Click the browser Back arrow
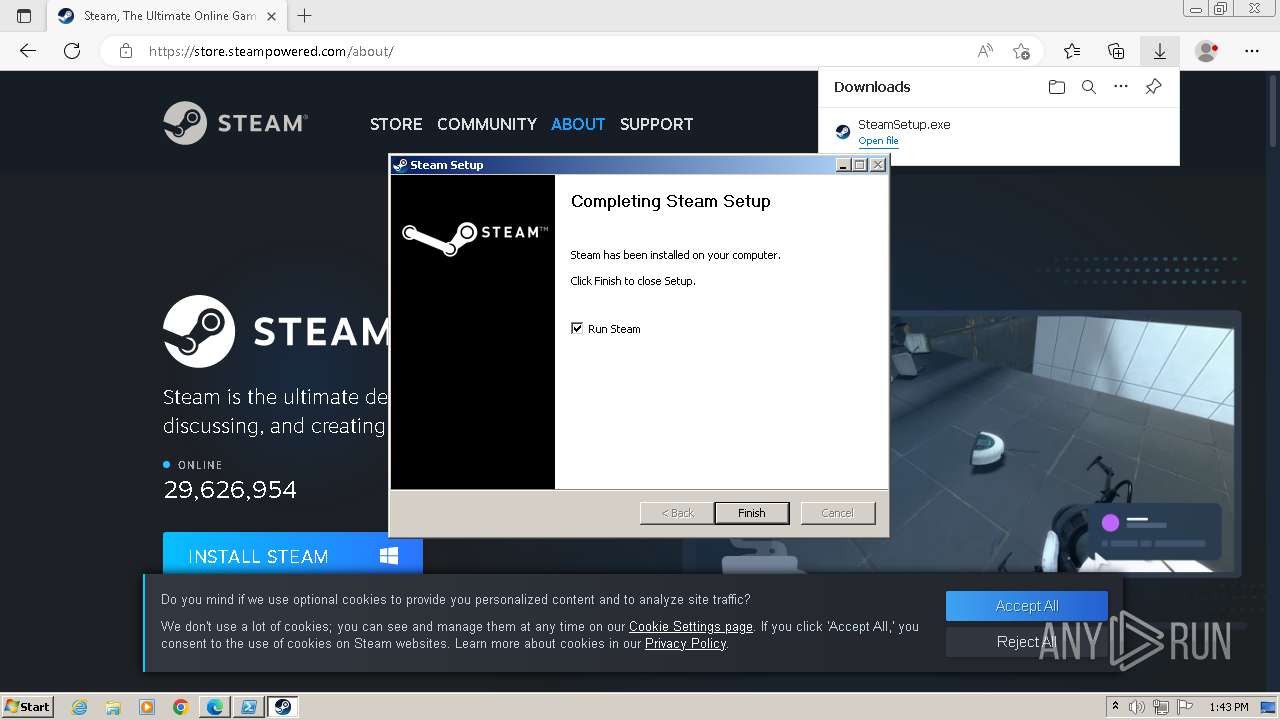The image size is (1280, 720). pos(28,51)
